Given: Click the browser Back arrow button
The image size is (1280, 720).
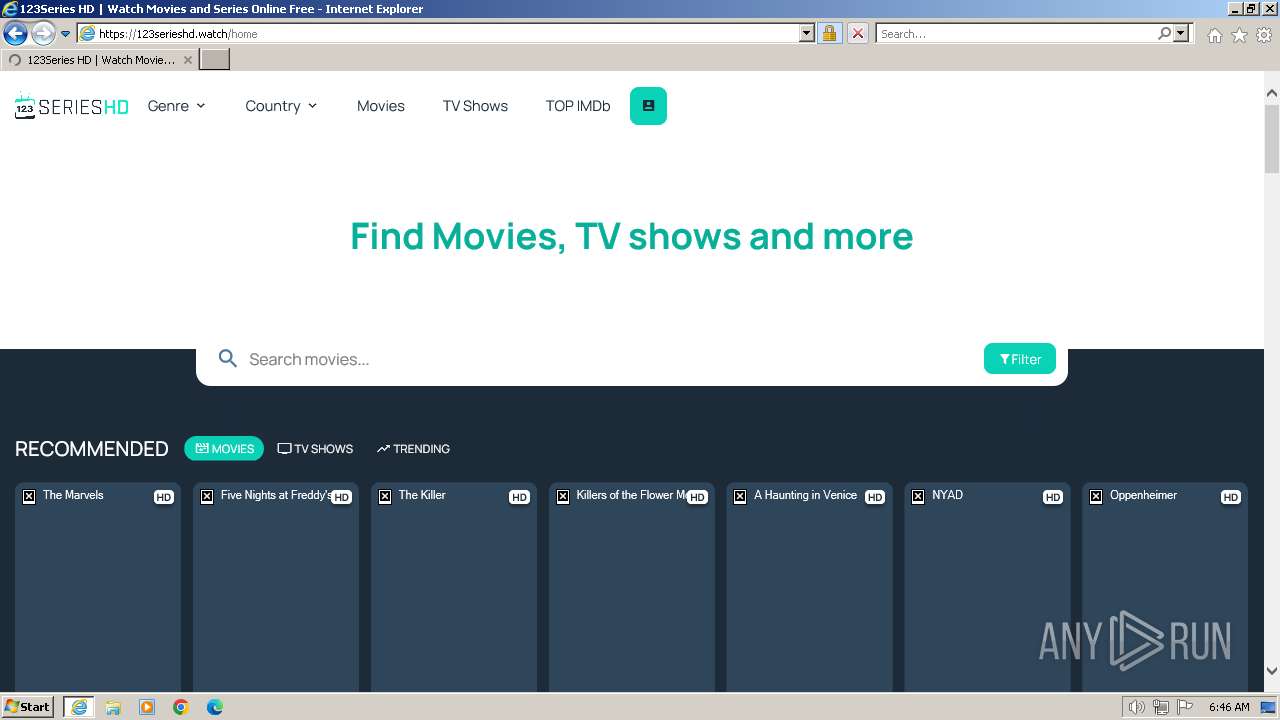Looking at the screenshot, I should click(x=15, y=34).
